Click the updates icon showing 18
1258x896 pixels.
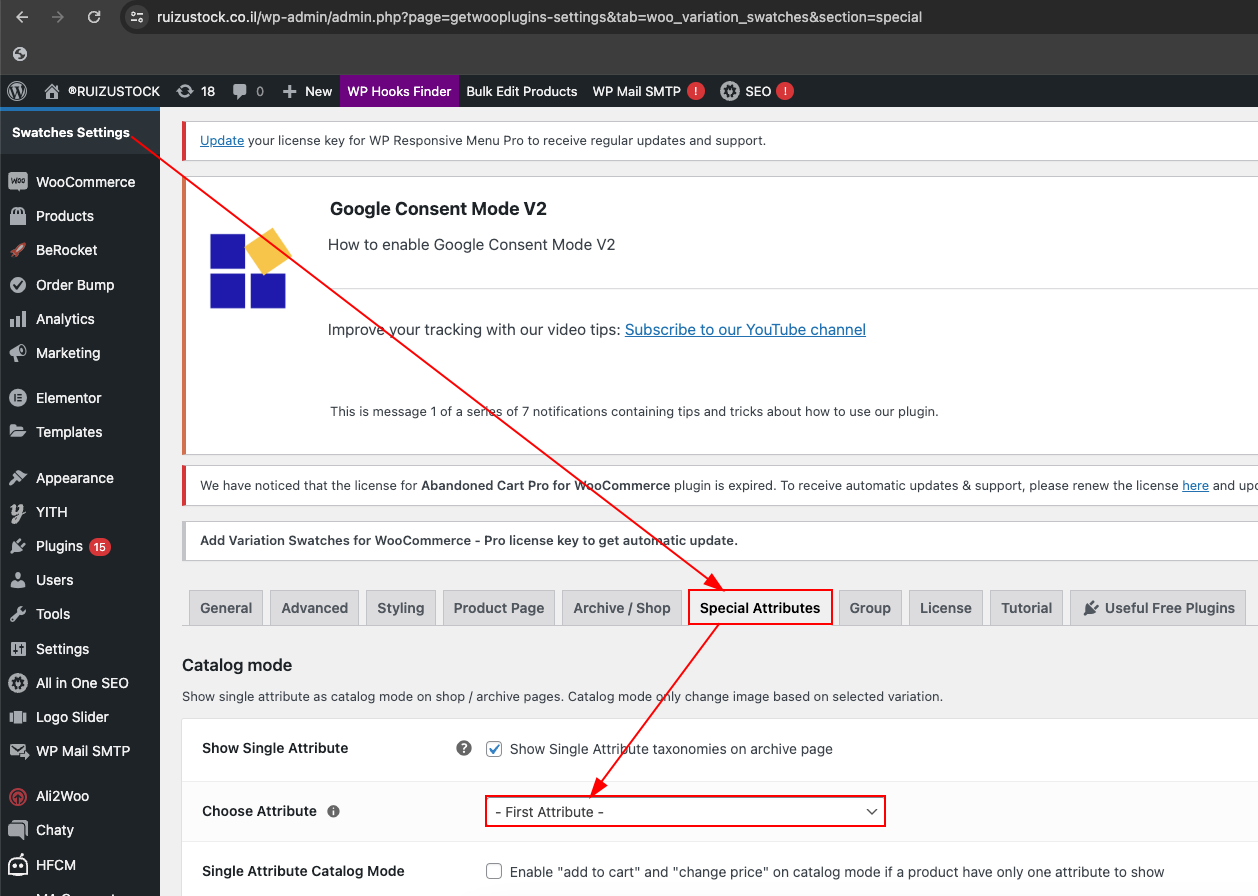click(x=185, y=91)
